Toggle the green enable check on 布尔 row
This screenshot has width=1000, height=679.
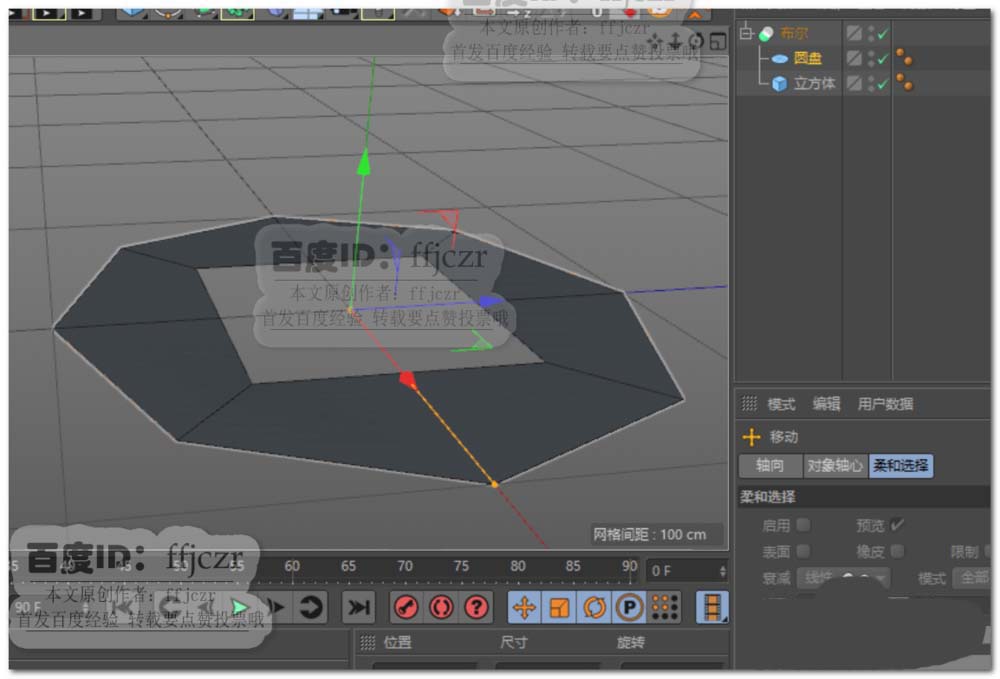coord(883,34)
